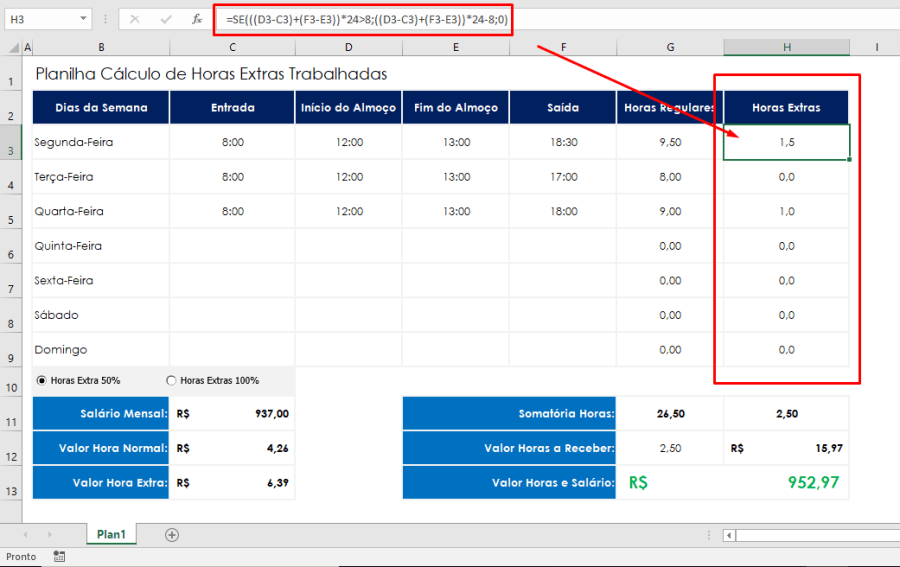Click the 'Domingo' cell
The image size is (900, 567).
pyautogui.click(x=101, y=349)
